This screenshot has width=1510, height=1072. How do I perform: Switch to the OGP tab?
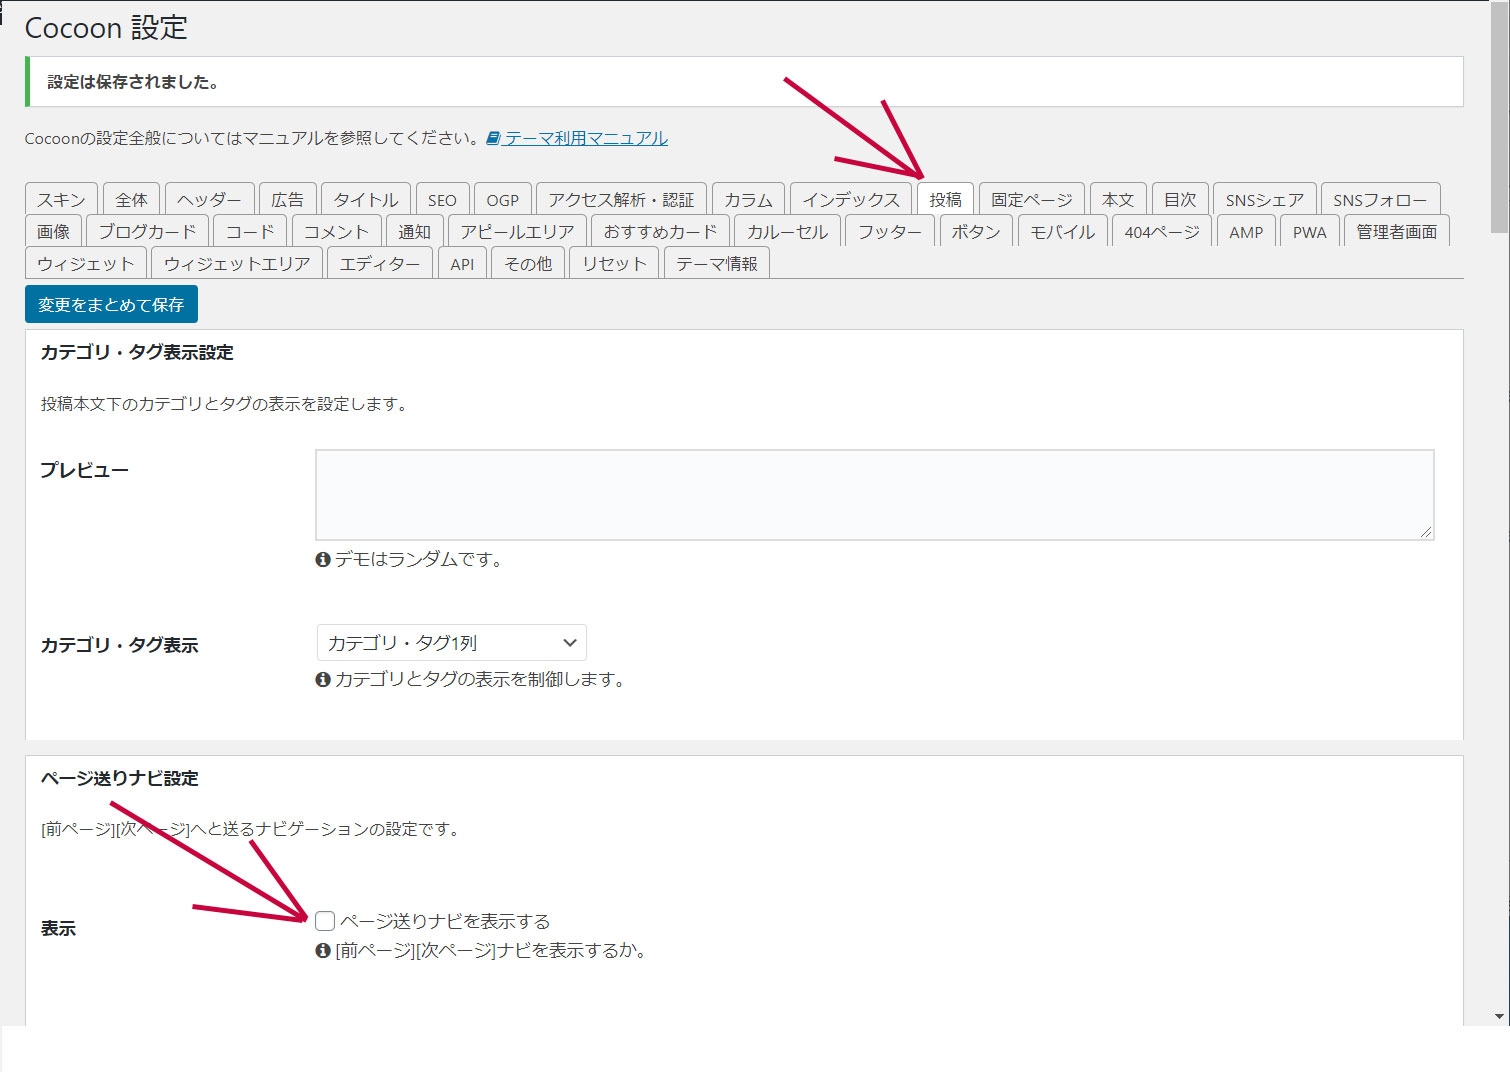click(502, 199)
